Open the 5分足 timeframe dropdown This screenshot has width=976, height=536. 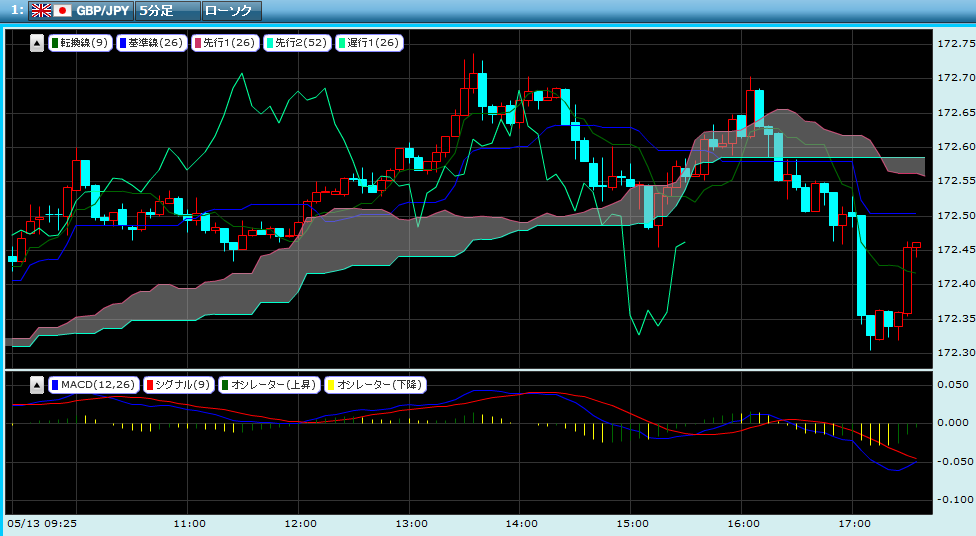coord(167,11)
